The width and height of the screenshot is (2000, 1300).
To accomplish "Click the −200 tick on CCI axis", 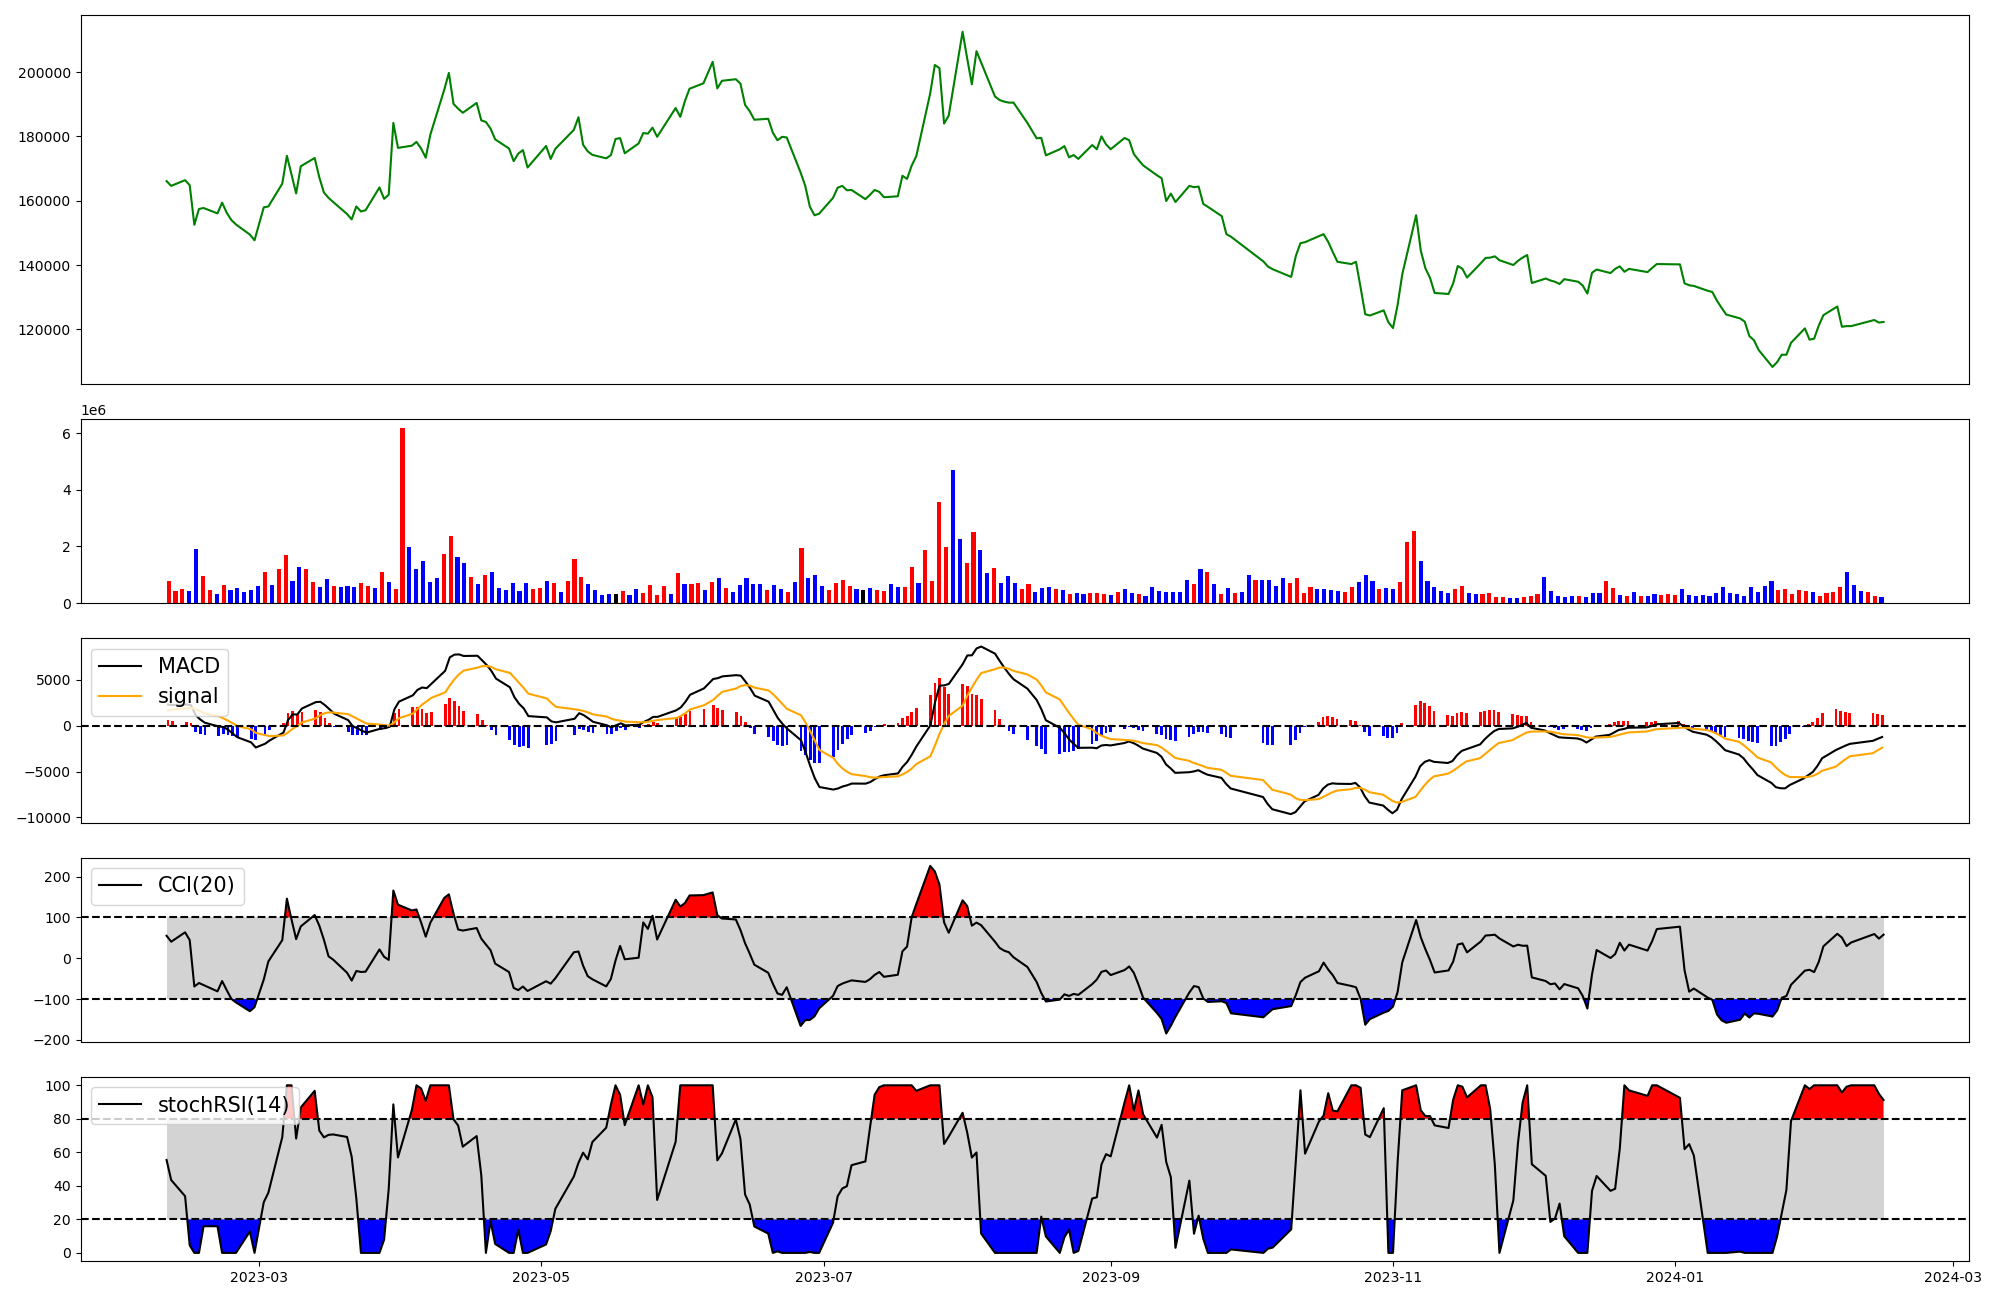I will pos(53,1040).
